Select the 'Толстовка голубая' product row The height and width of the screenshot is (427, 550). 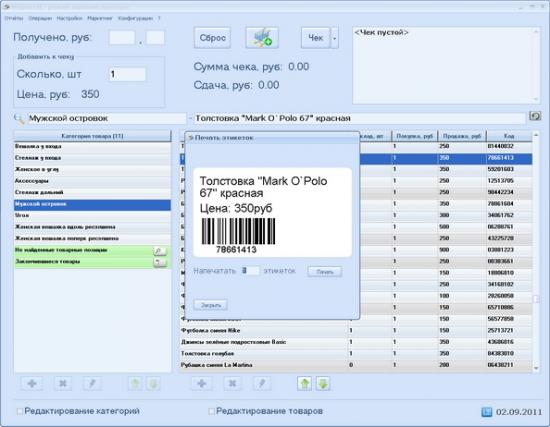tap(356, 354)
